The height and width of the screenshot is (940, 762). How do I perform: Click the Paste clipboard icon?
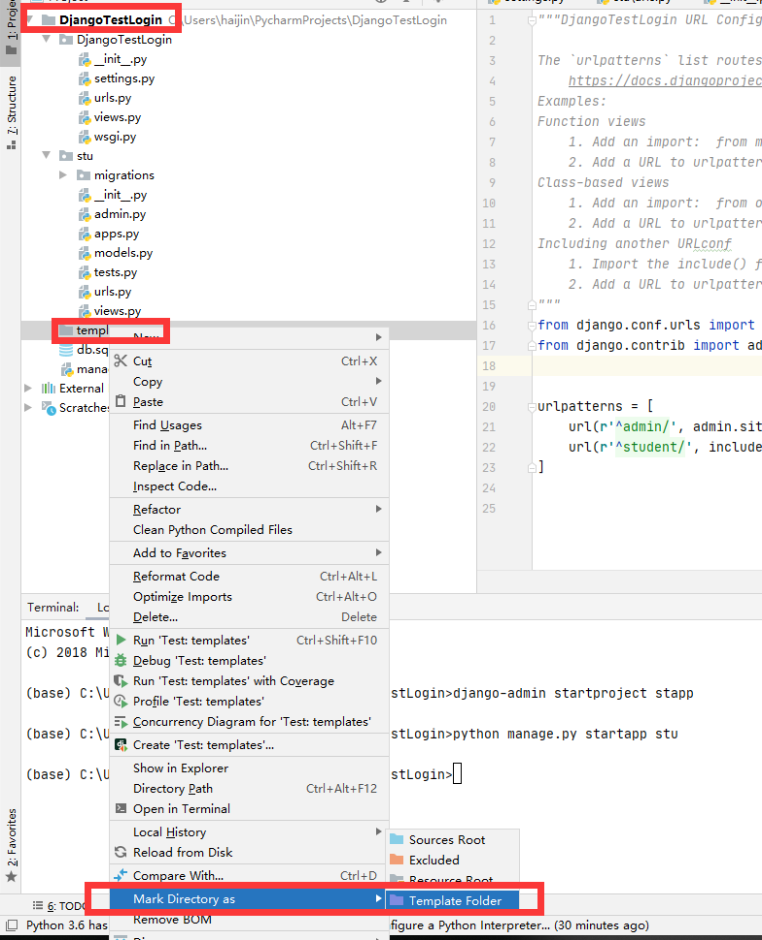[x=121, y=401]
